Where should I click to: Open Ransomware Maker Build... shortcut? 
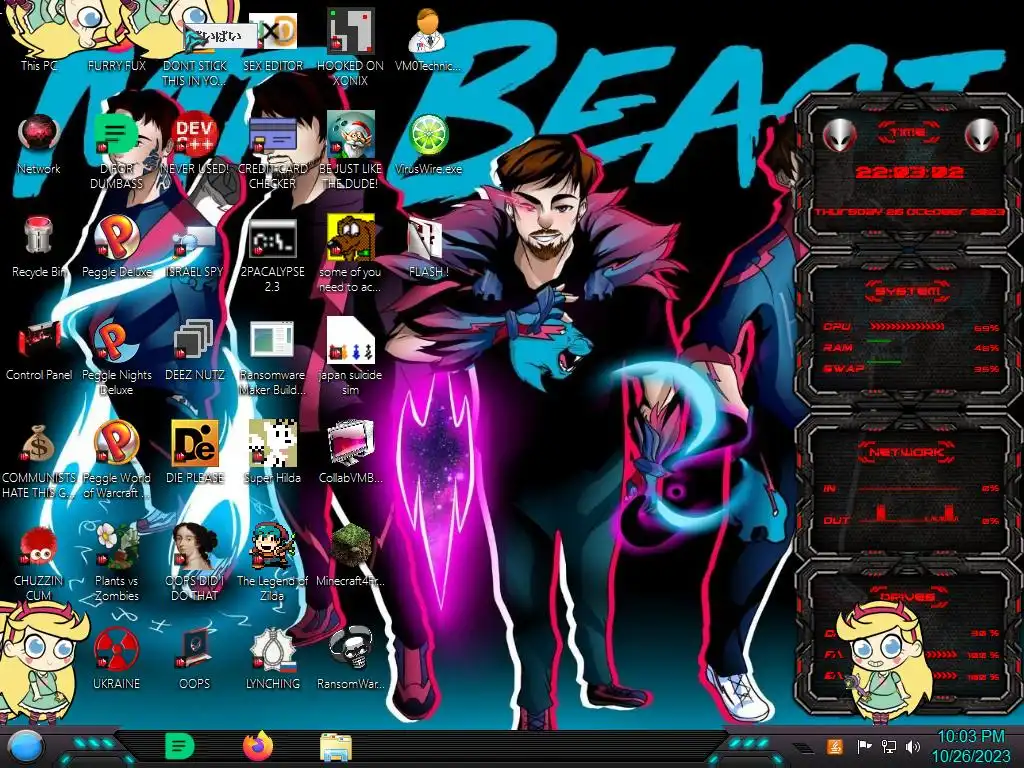[272, 358]
